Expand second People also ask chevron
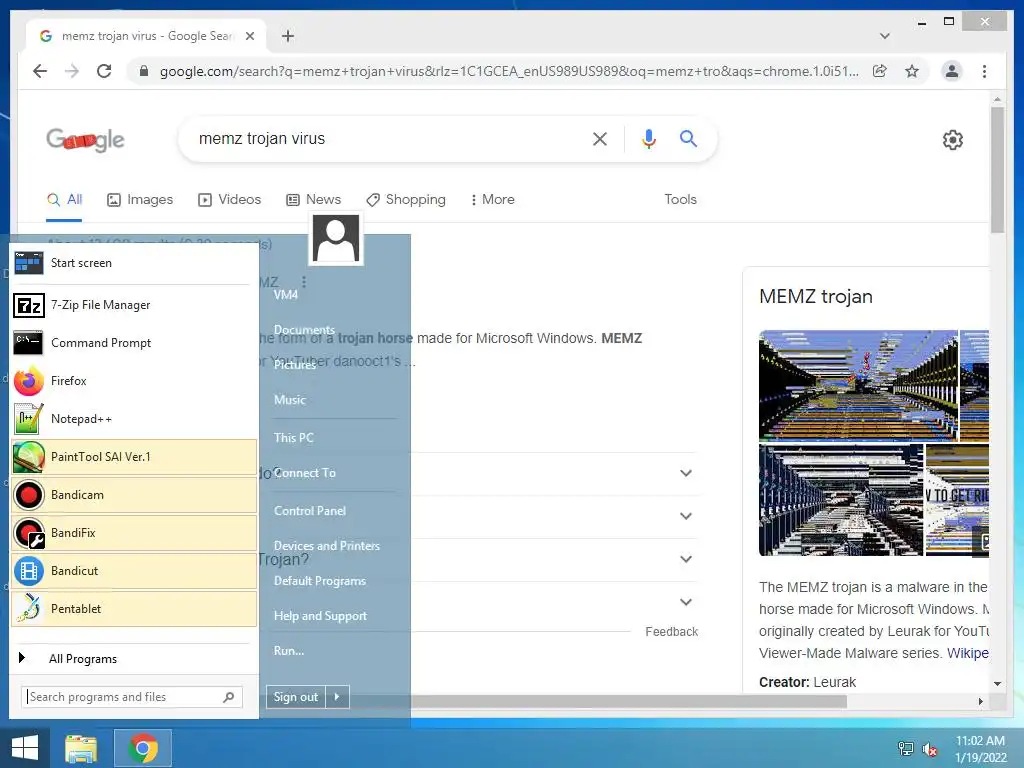 point(686,516)
